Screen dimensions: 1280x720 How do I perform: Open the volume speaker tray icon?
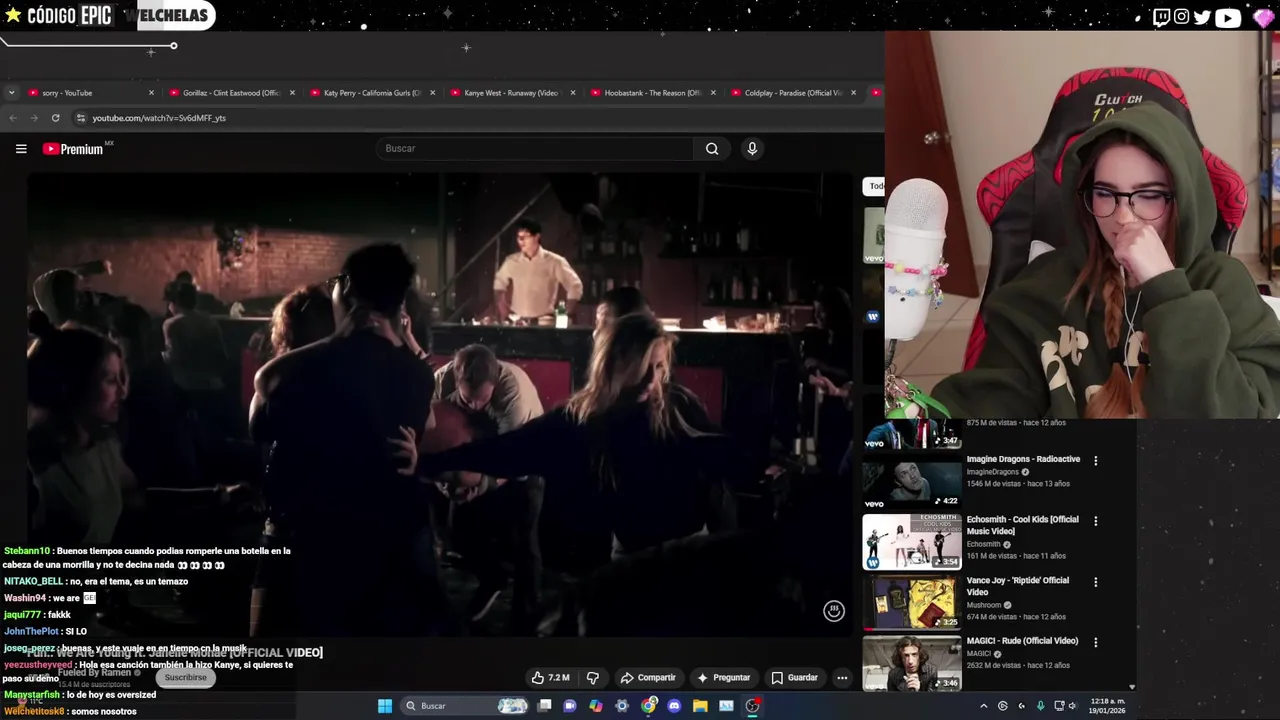[1072, 706]
